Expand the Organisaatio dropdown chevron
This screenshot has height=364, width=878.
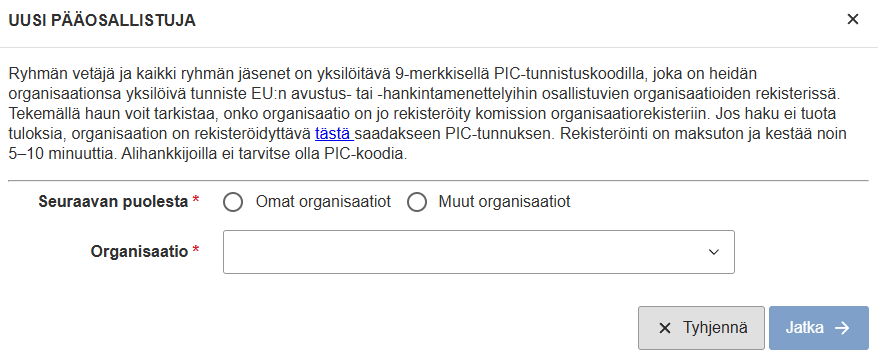pos(713,252)
